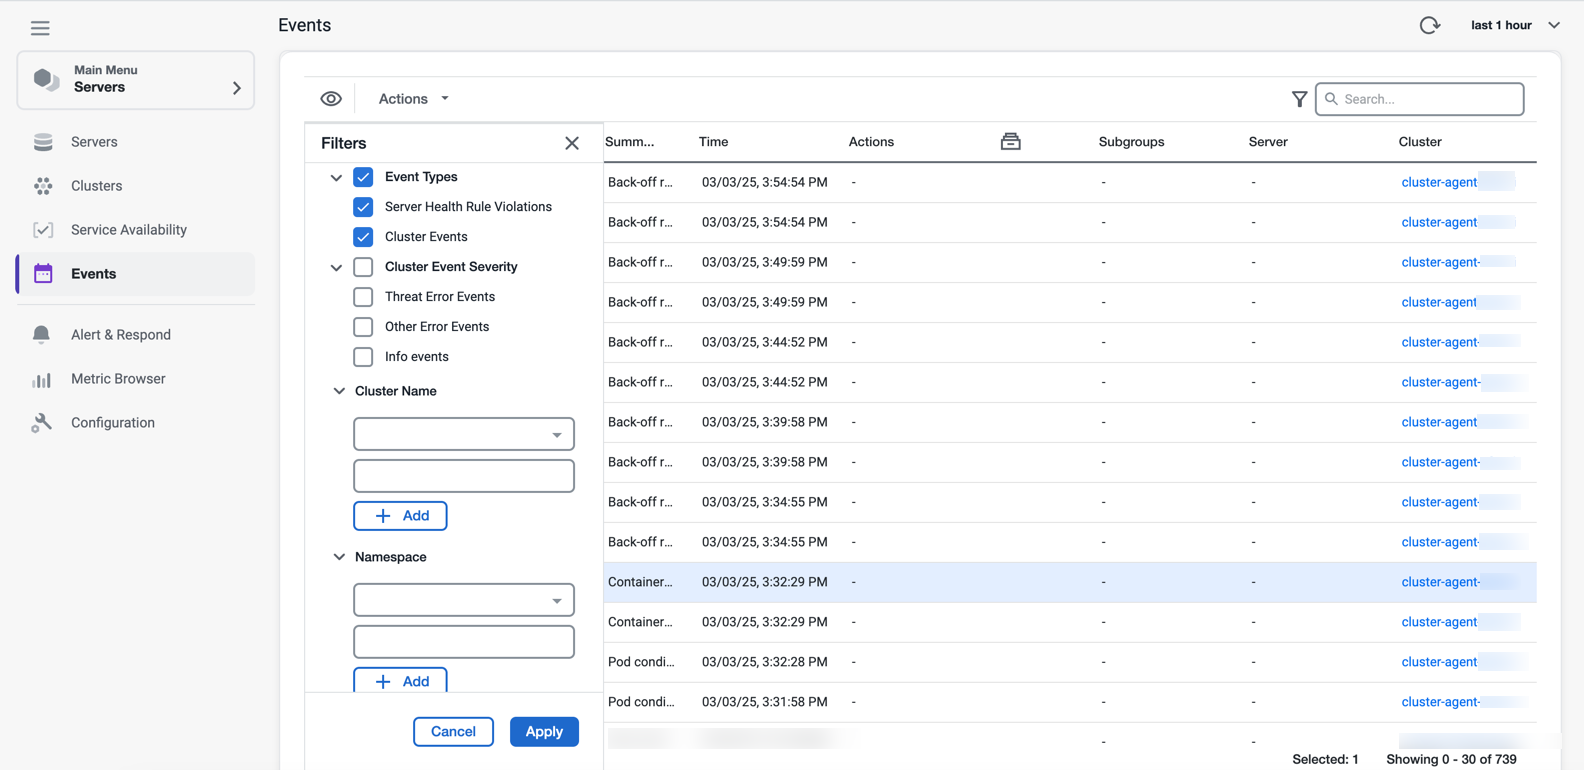Click the Actions column header
1584x770 pixels.
[871, 142]
